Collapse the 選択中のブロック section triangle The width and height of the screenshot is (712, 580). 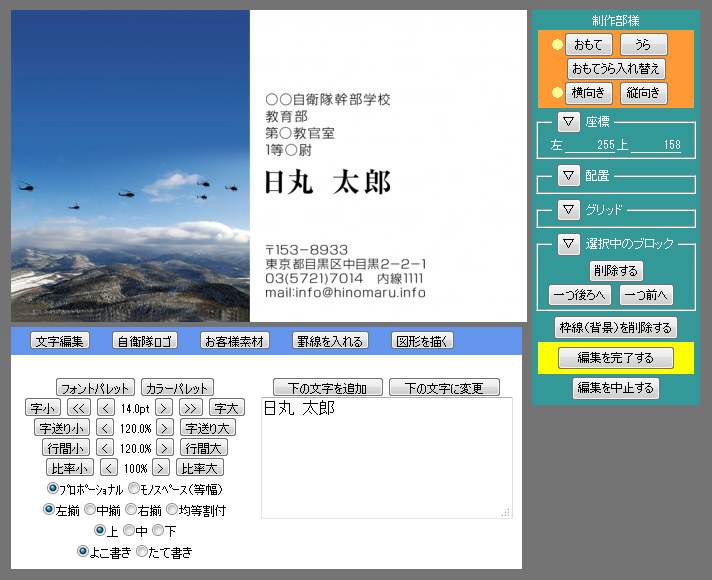coord(569,244)
